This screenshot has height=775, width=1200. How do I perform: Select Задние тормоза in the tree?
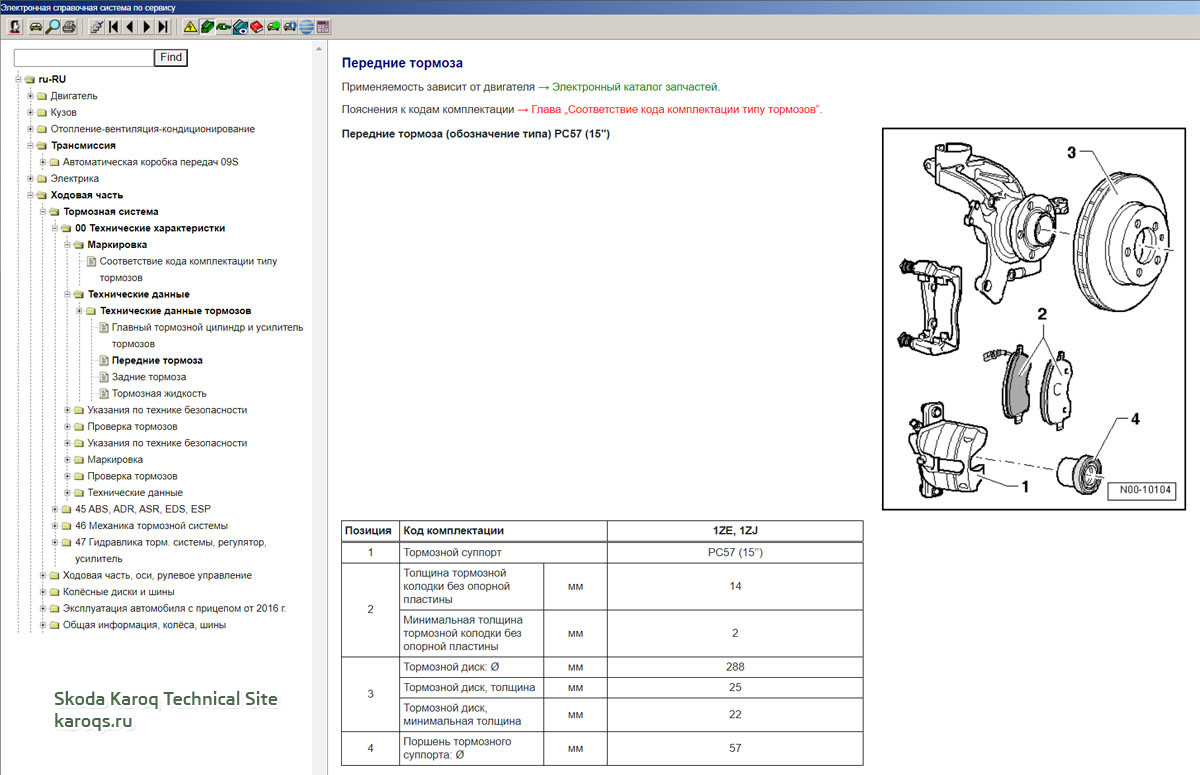point(148,377)
